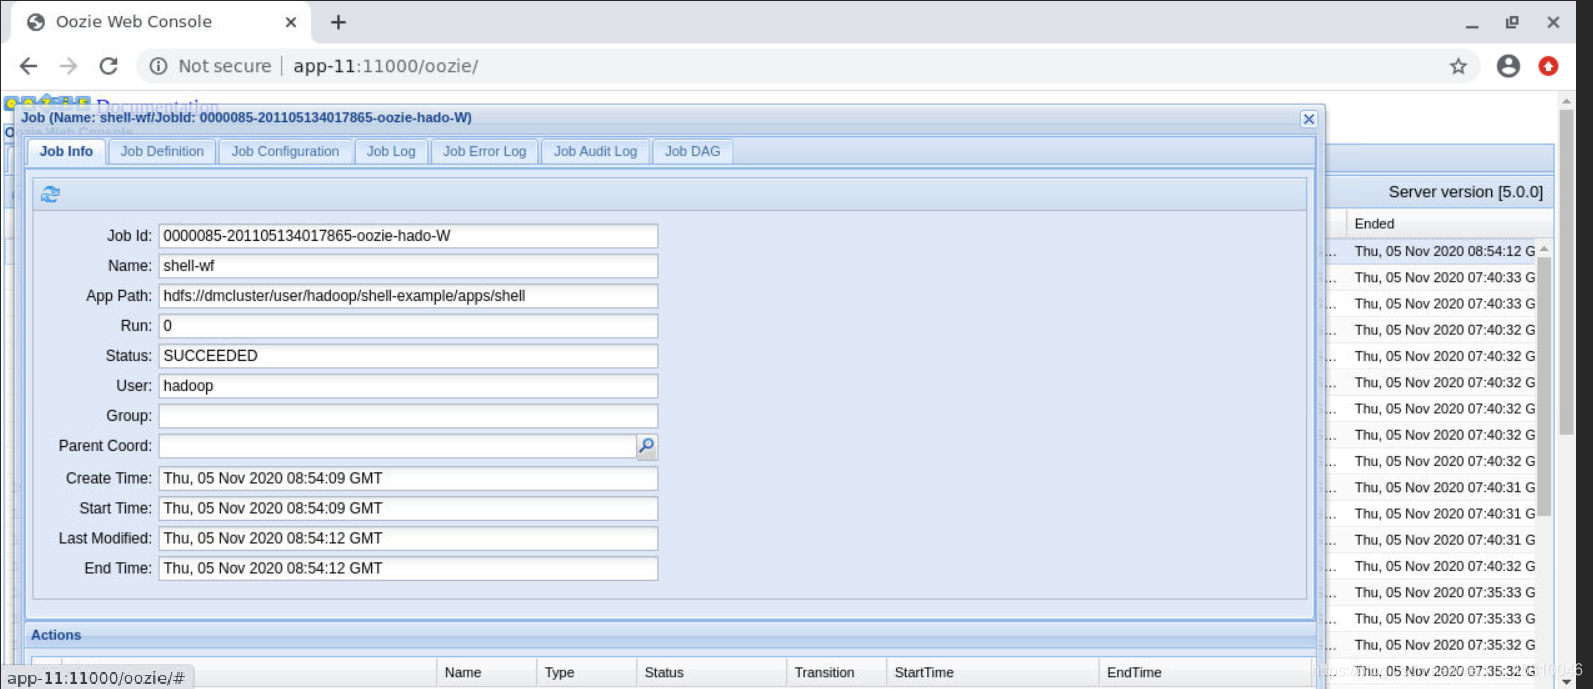Click the empty Group field
This screenshot has height=689, width=1593.
click(x=408, y=416)
